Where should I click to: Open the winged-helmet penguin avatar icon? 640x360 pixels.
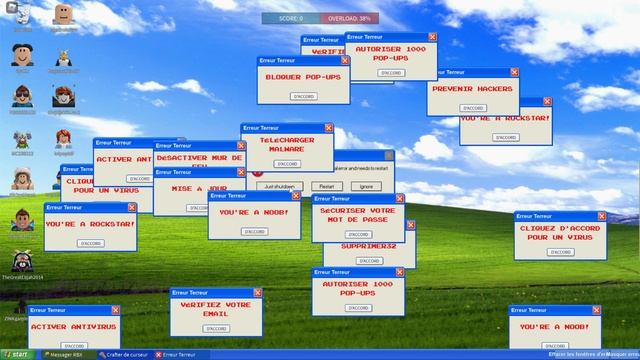tap(64, 57)
